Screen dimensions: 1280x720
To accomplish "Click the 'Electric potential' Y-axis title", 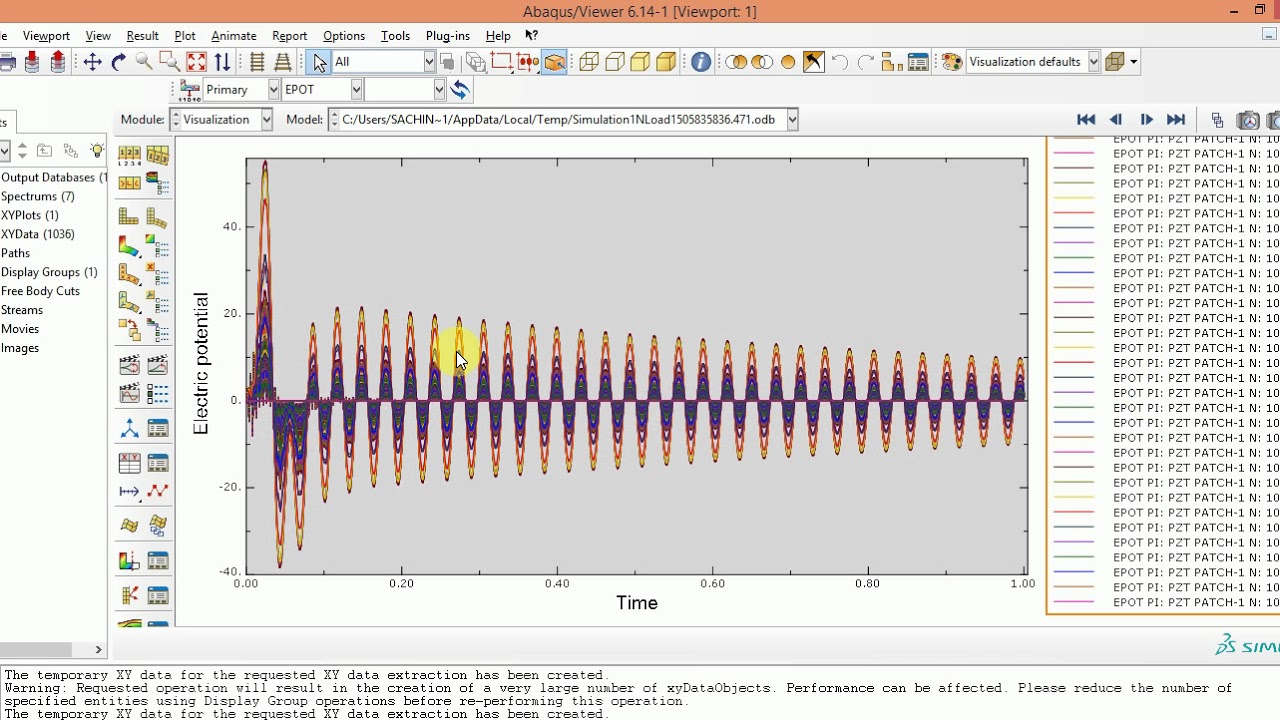I will pyautogui.click(x=201, y=363).
